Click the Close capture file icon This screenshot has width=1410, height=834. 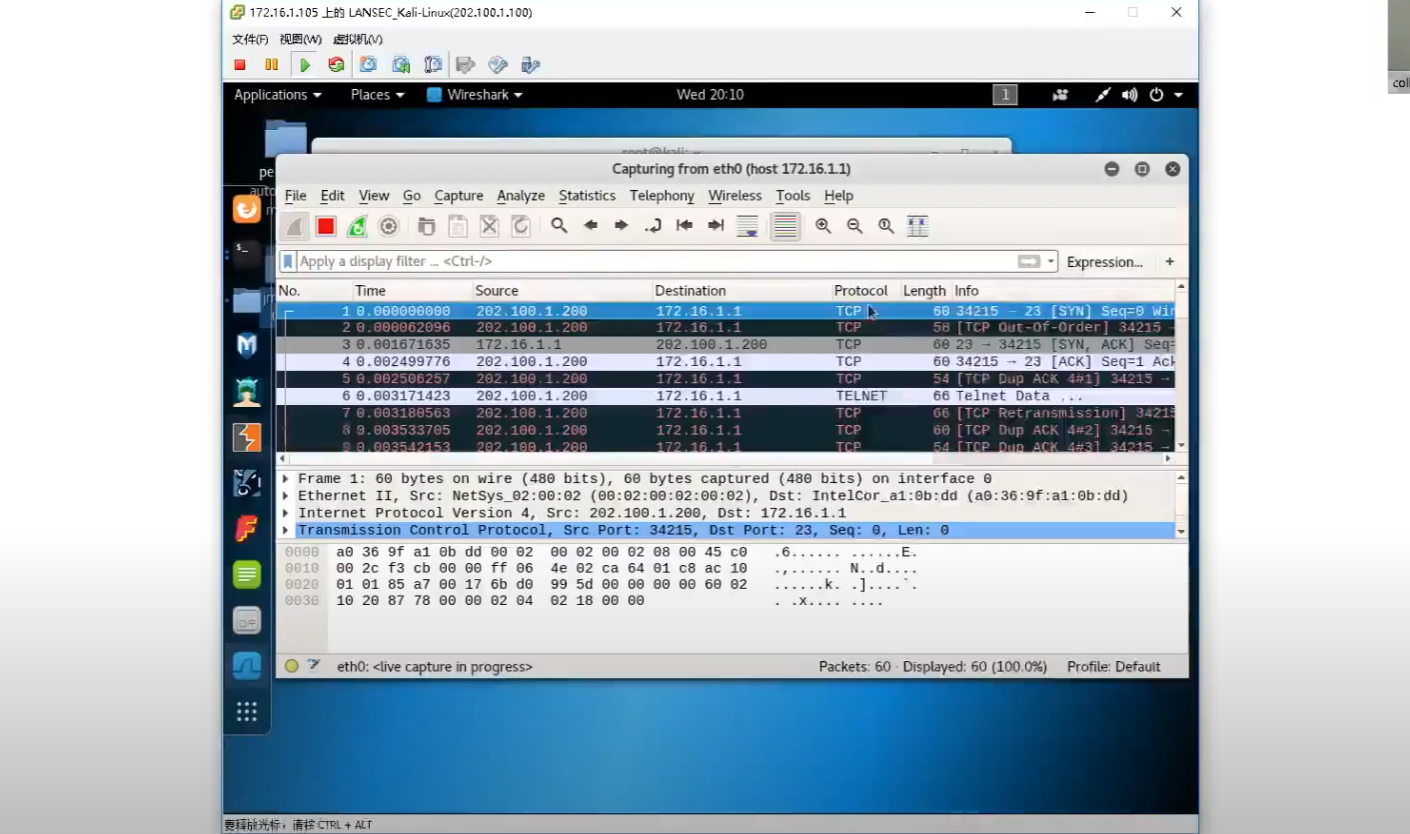pyautogui.click(x=489, y=226)
